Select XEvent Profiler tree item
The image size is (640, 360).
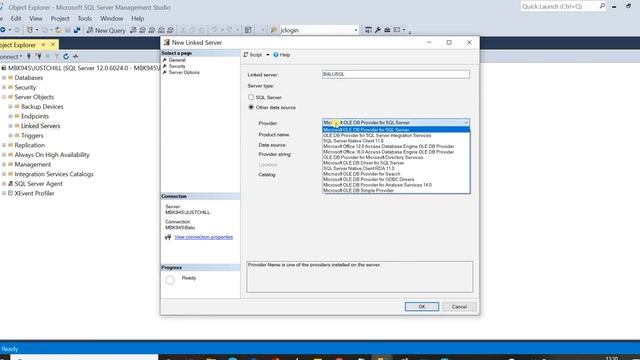coord(34,193)
